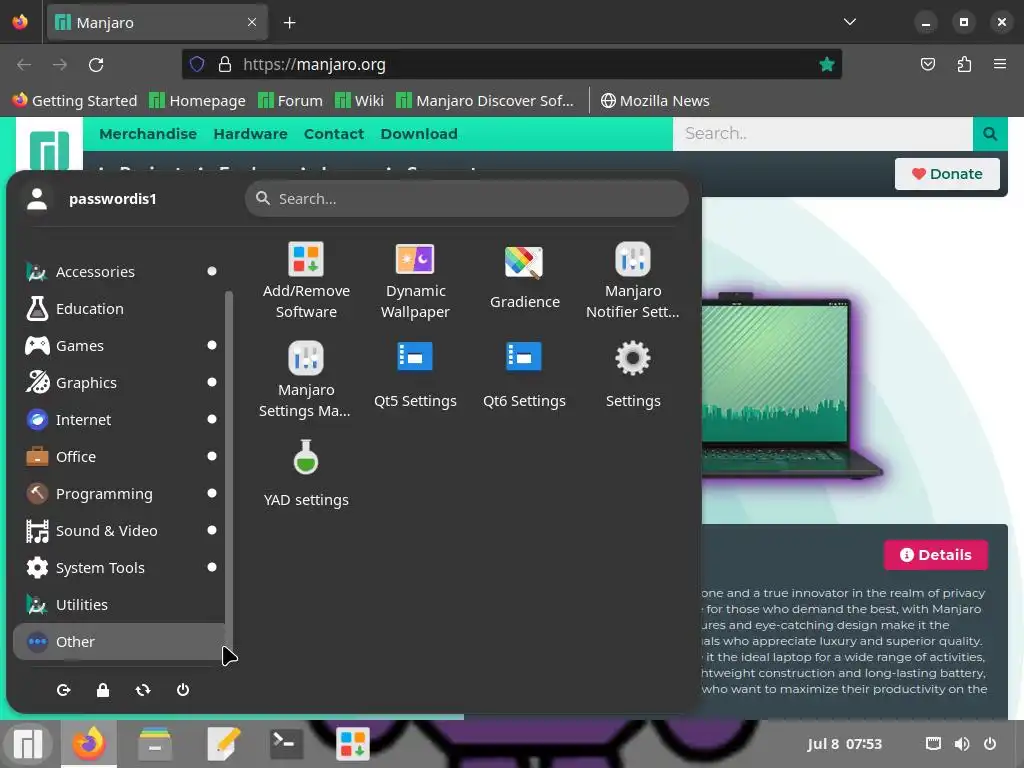Open the Contact link

point(334,134)
